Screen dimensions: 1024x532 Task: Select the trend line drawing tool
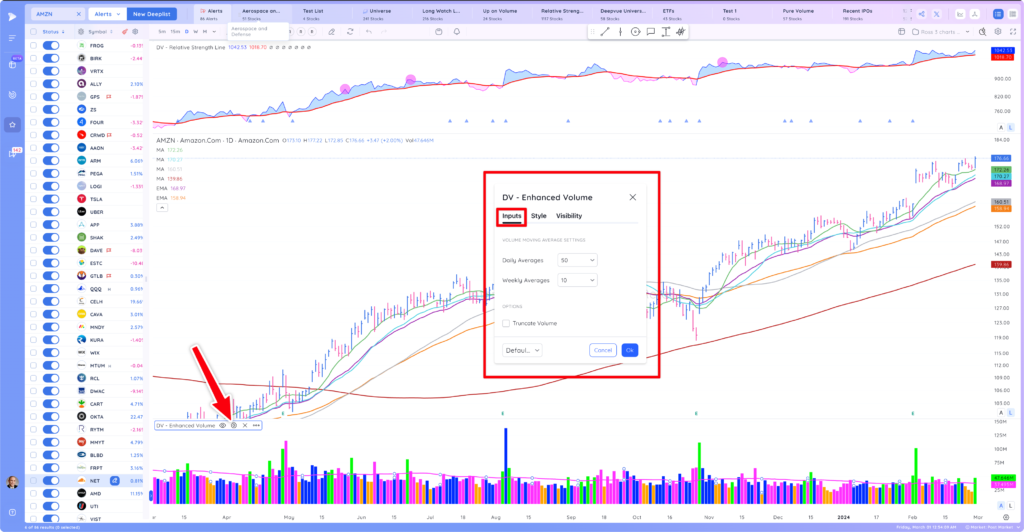point(605,31)
